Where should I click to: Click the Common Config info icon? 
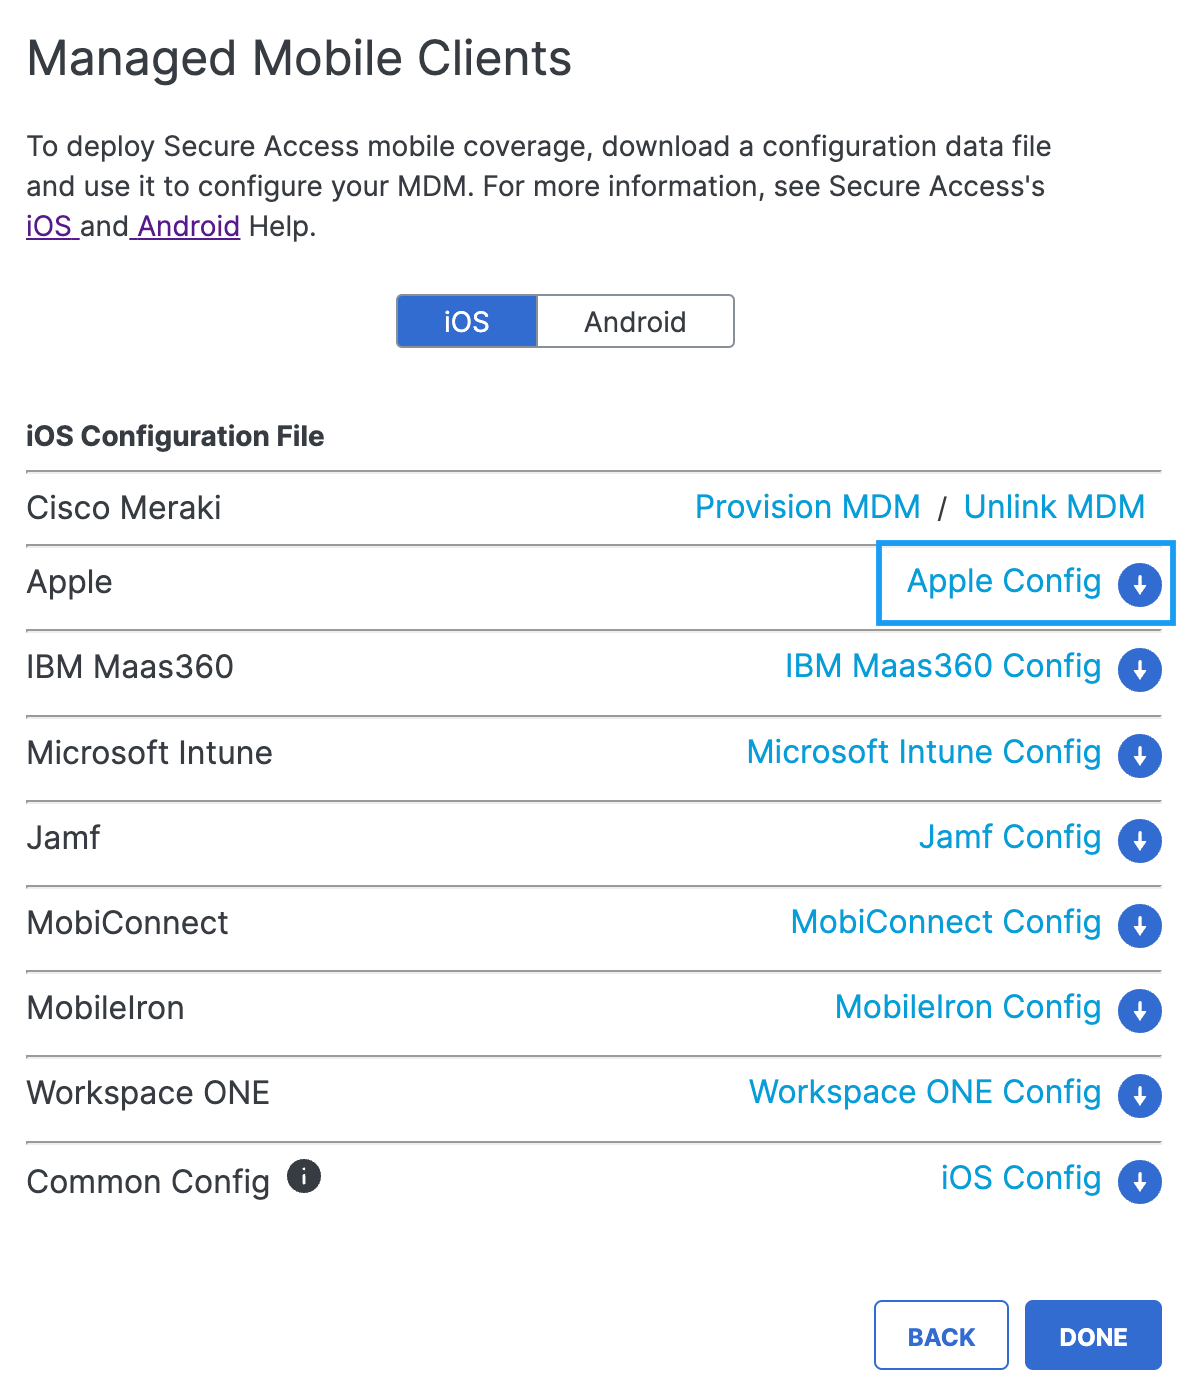[x=304, y=1175]
